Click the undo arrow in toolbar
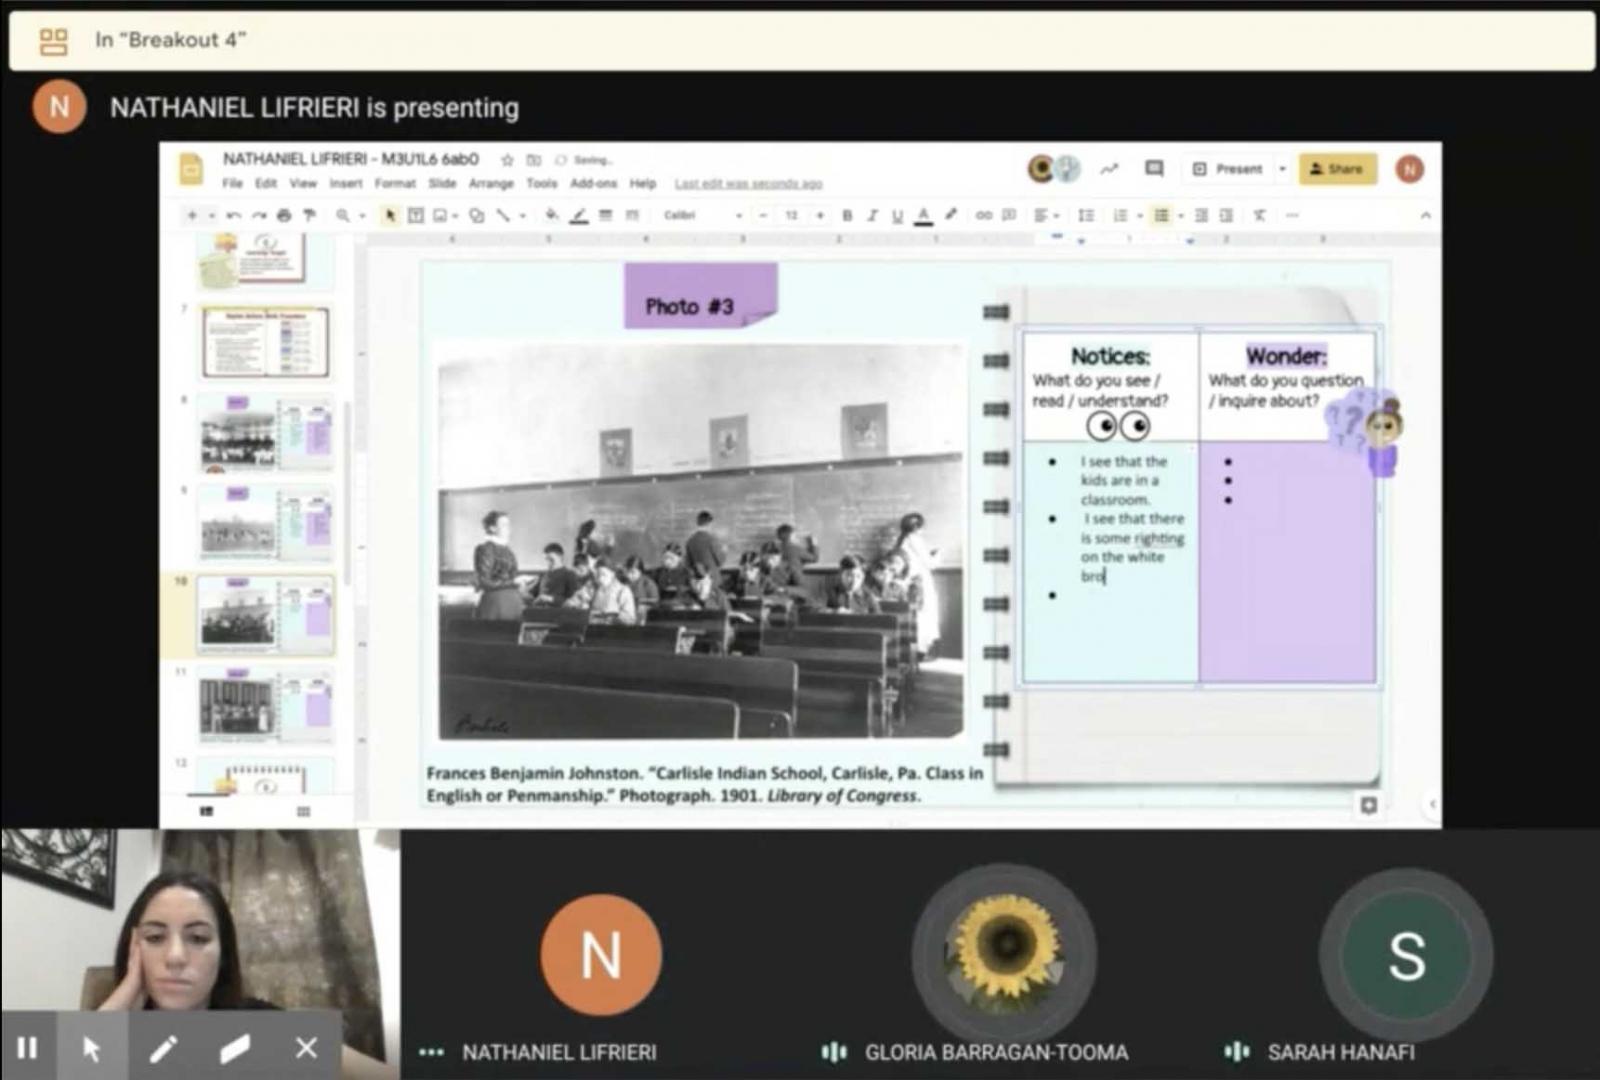Viewport: 1600px width, 1080px height. (x=234, y=215)
